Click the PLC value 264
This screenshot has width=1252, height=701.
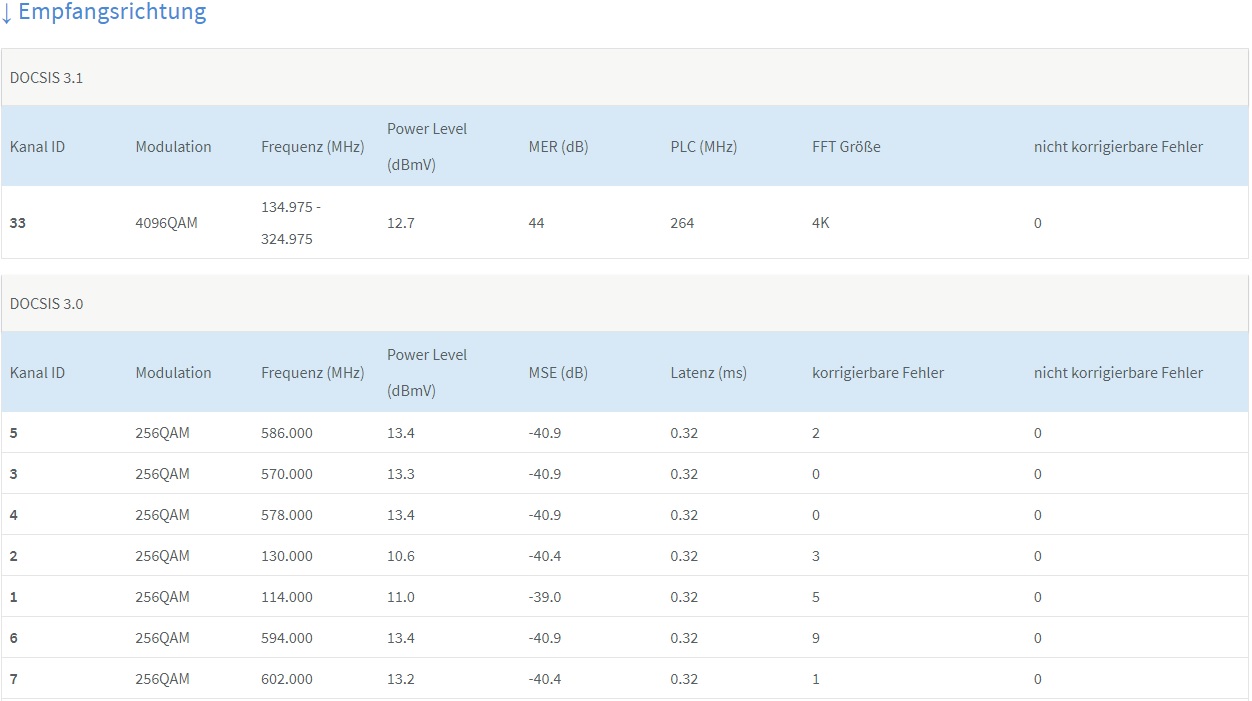[682, 223]
